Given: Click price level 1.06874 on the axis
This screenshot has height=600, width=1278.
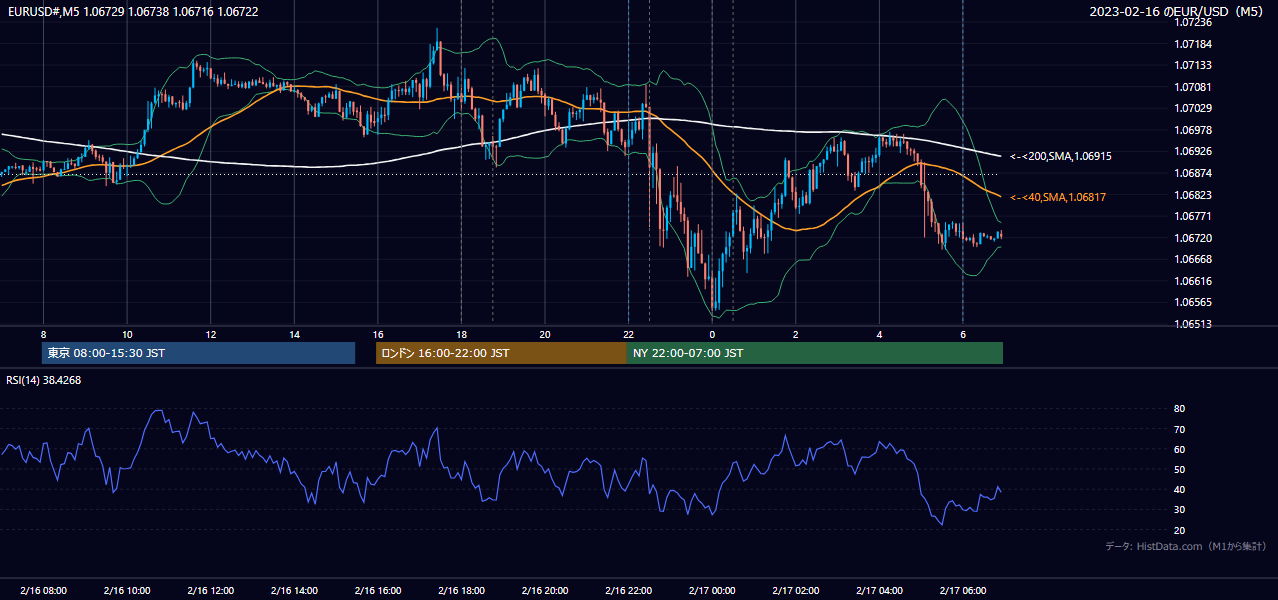Looking at the screenshot, I should [1193, 173].
